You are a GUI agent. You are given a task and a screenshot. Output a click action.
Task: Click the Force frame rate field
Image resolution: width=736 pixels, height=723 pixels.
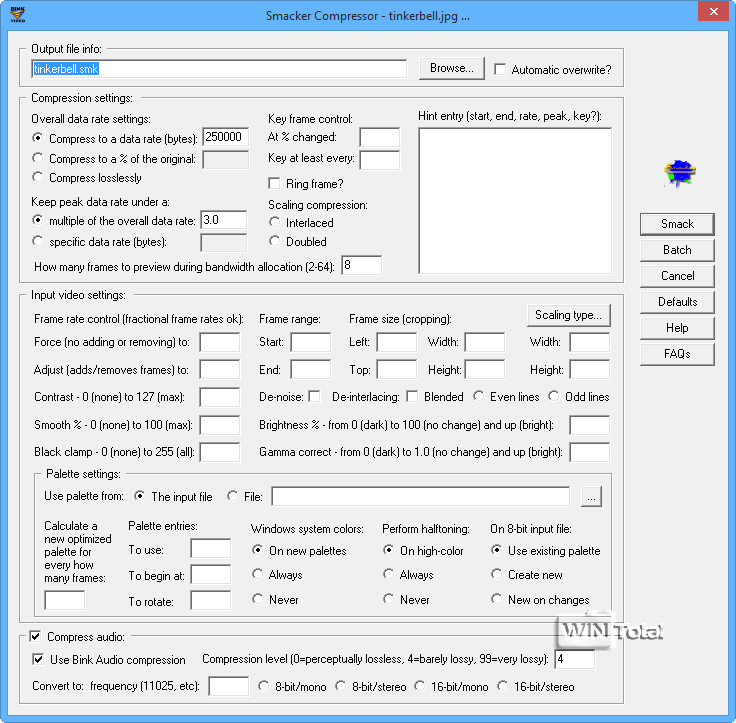point(220,342)
